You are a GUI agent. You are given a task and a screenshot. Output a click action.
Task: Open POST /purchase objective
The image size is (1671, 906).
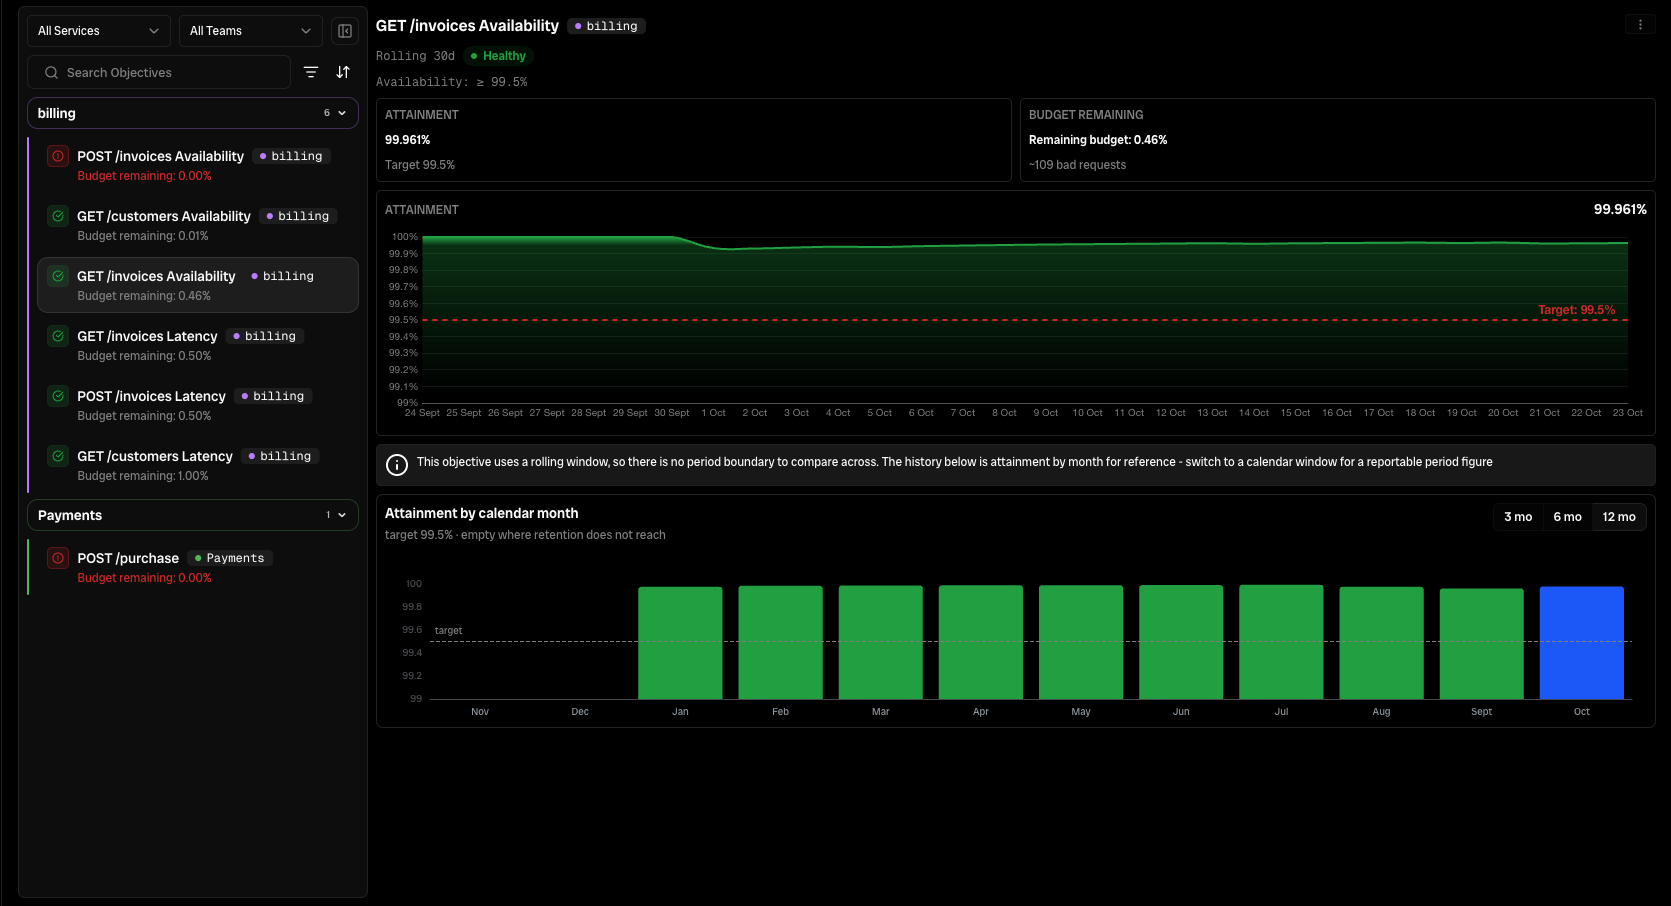click(x=198, y=567)
